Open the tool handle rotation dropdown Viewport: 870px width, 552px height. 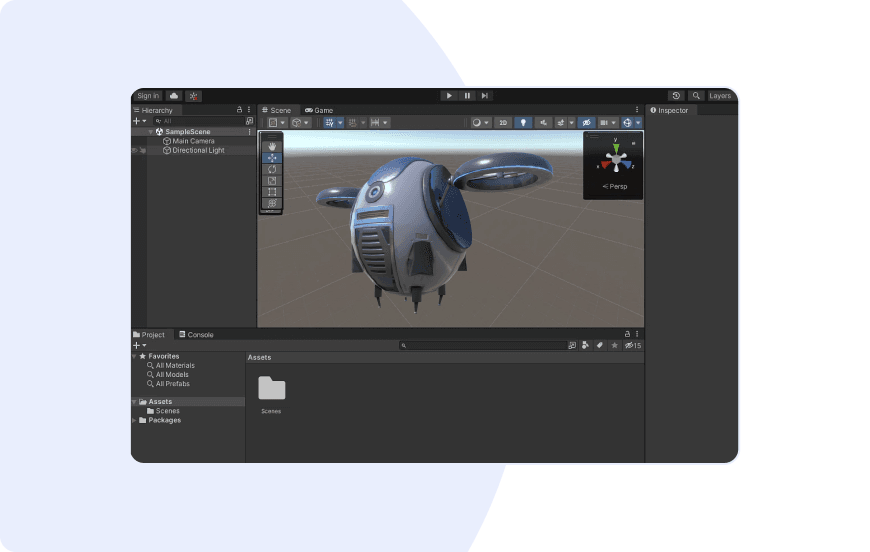[300, 123]
